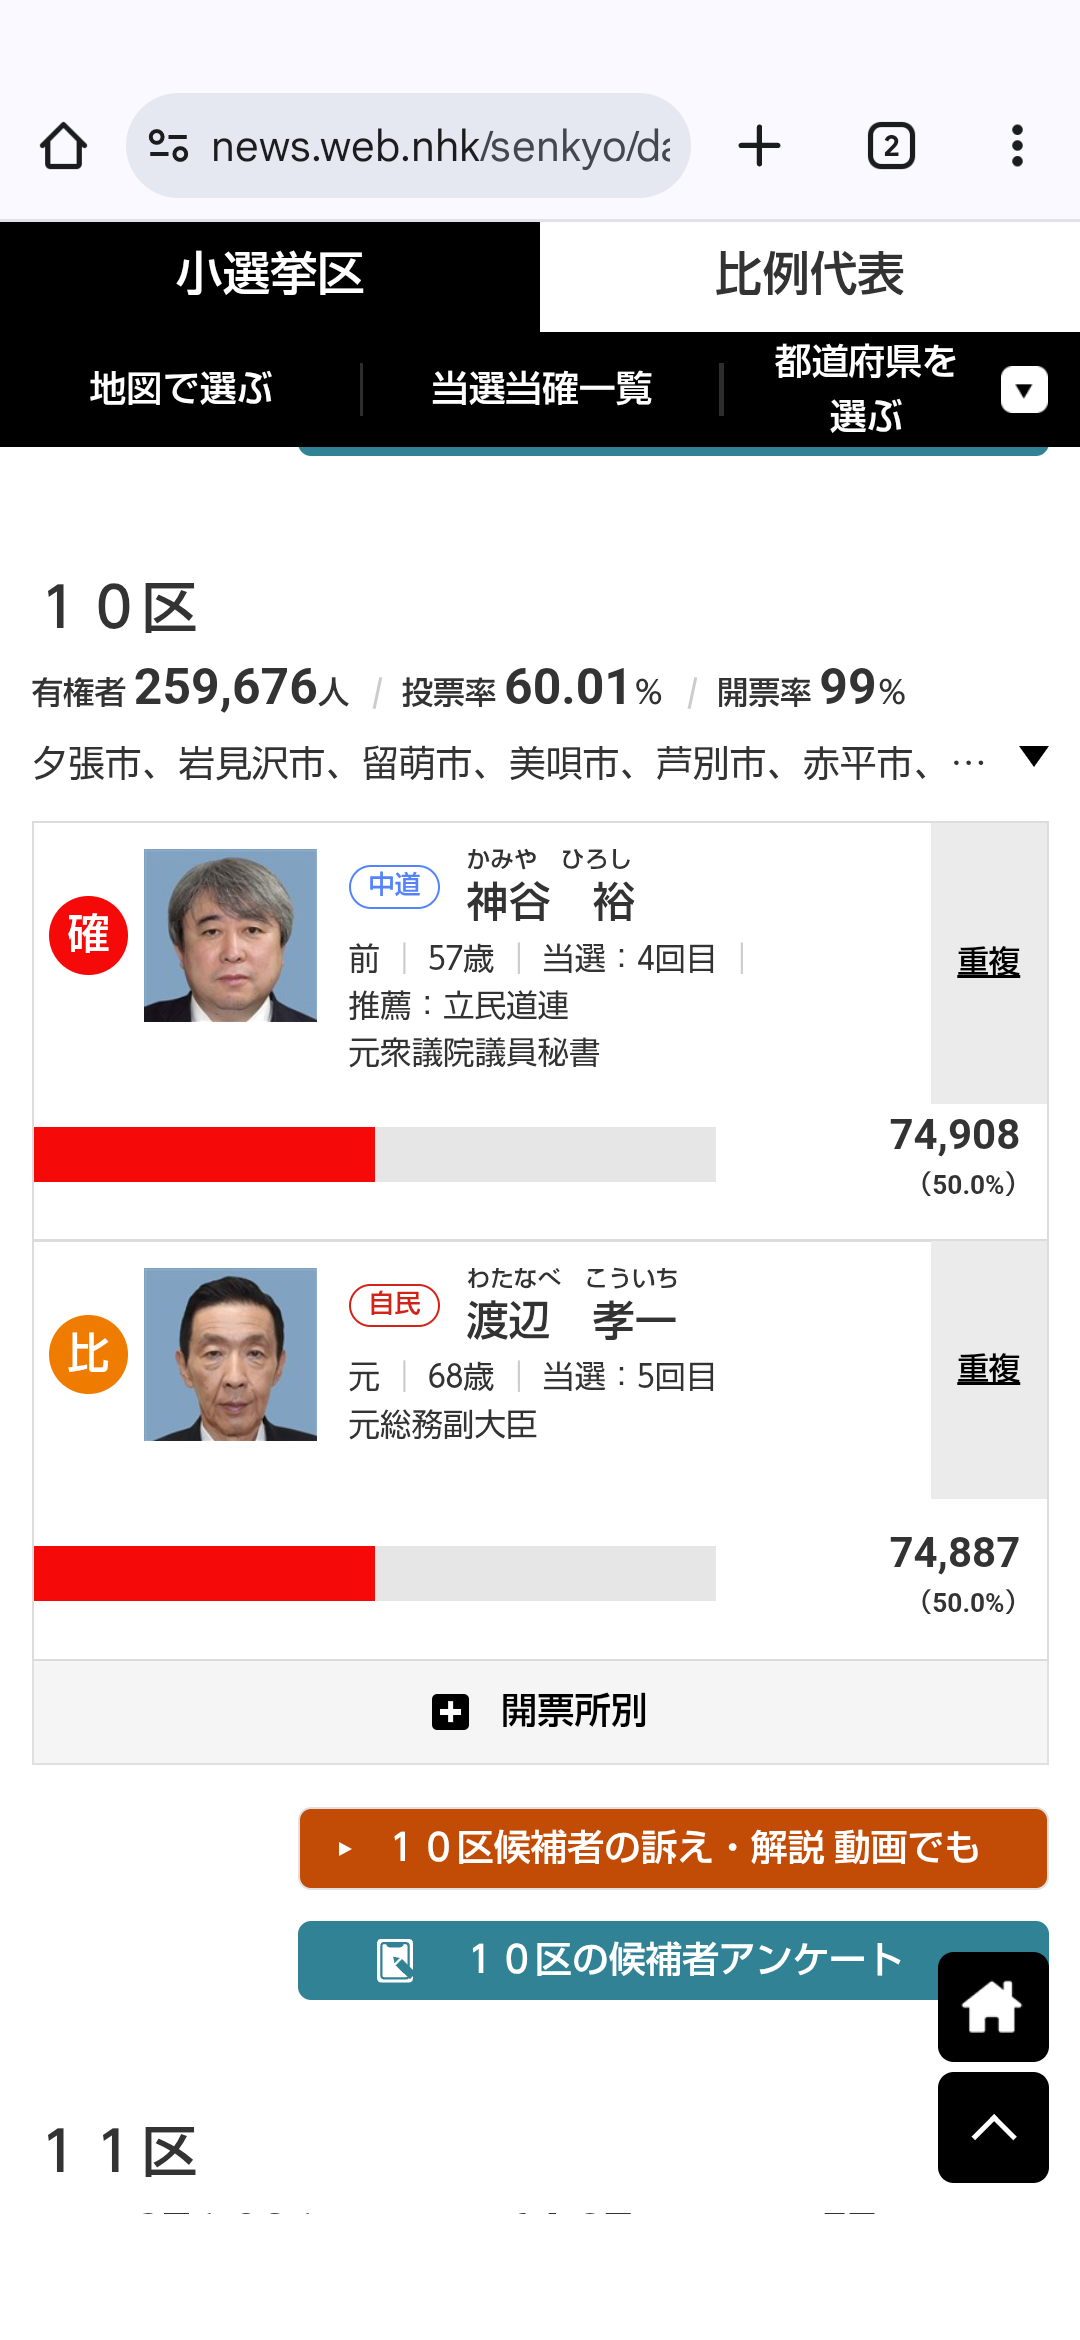
Task: Tap the orange 比 proportional badge
Action: point(88,1354)
